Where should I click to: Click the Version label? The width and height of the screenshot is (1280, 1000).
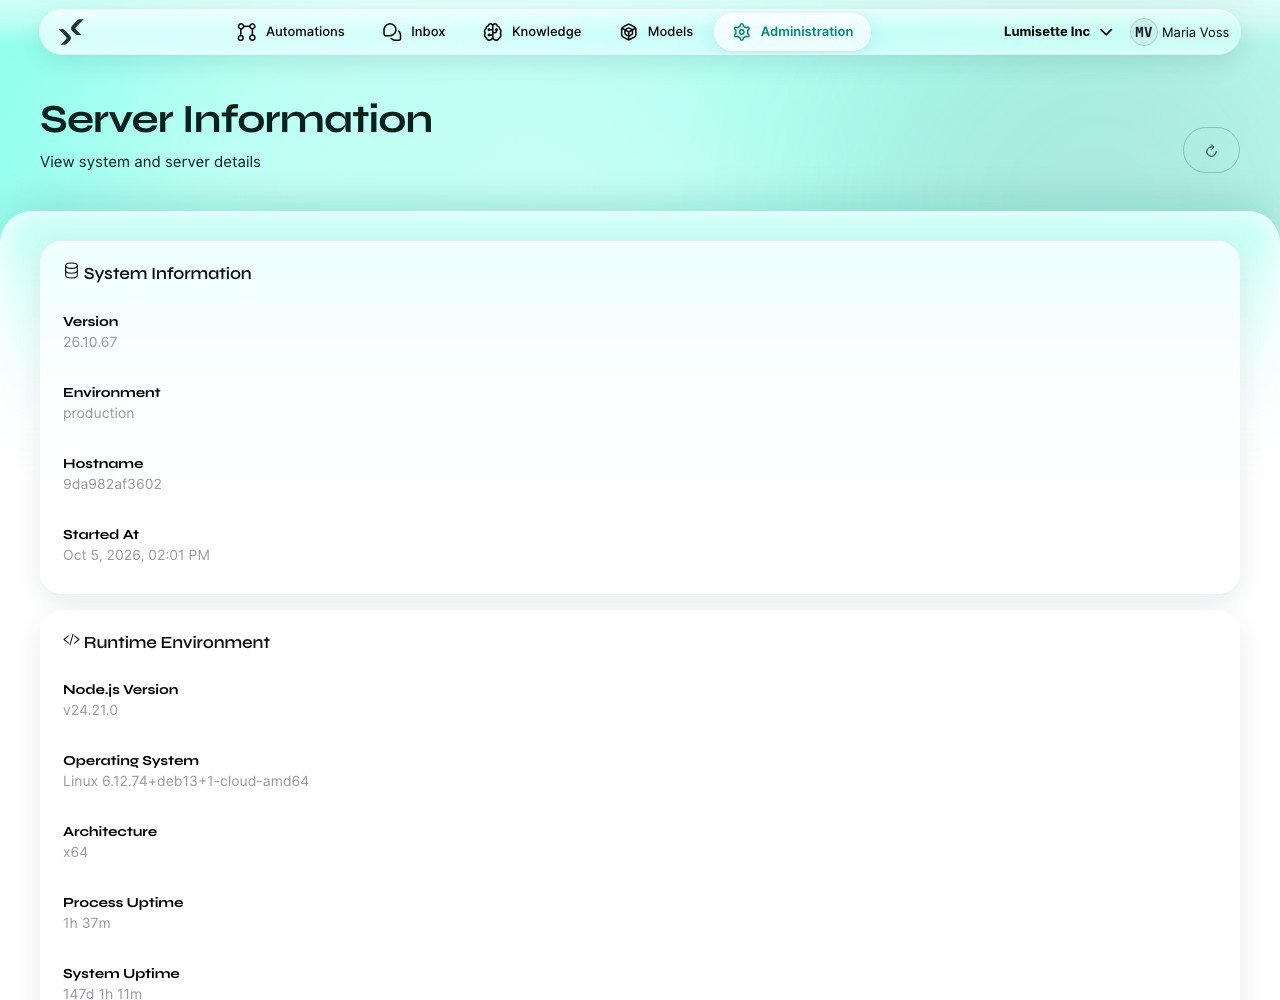91,321
